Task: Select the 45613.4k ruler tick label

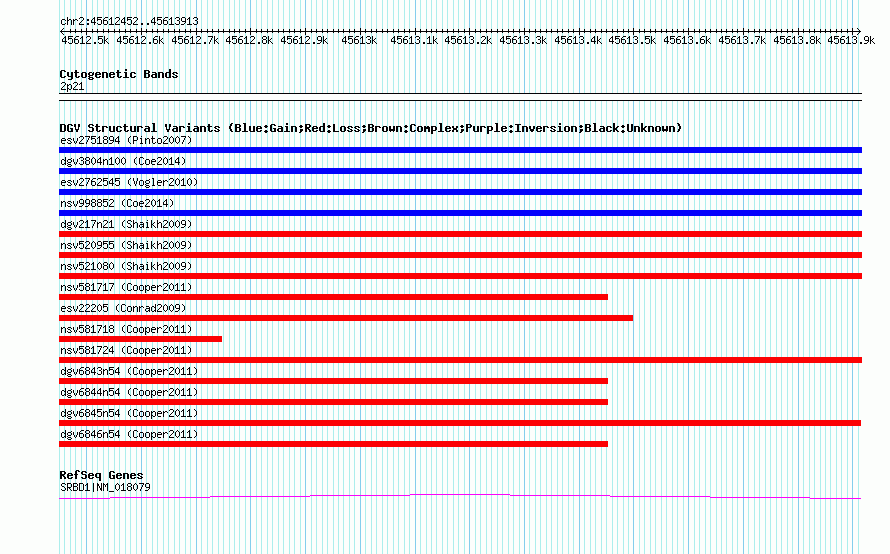Action: 578,40
